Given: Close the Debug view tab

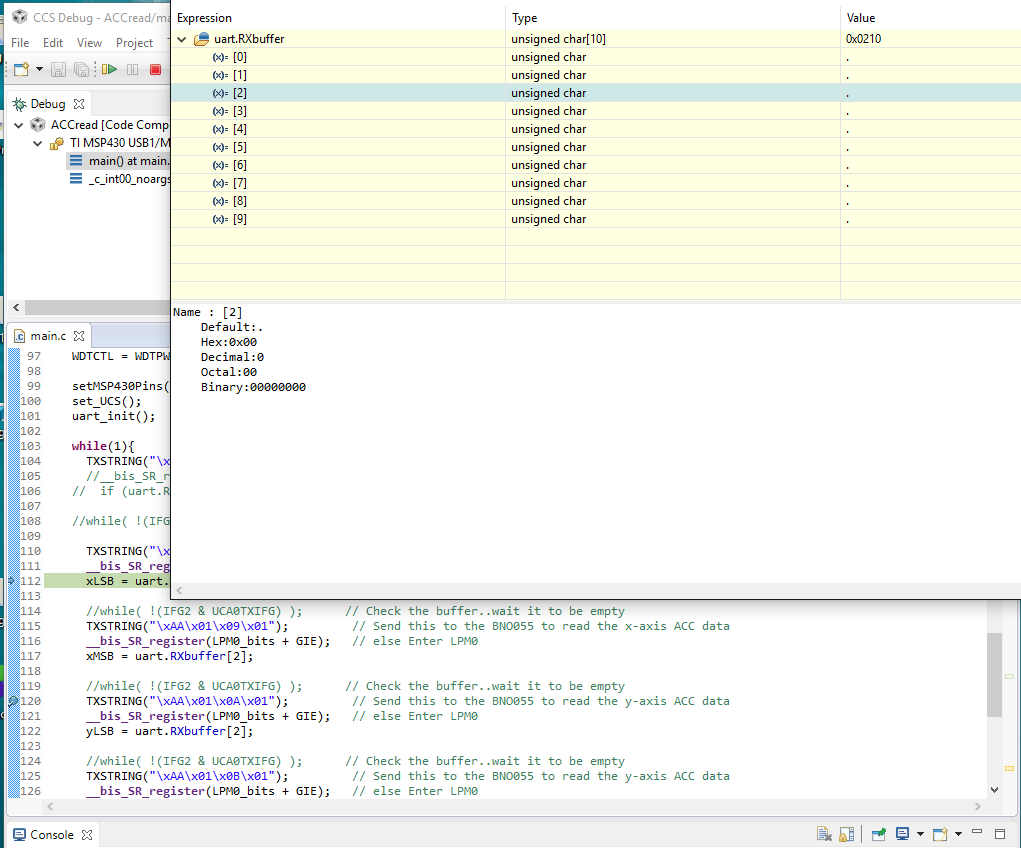Looking at the screenshot, I should (79, 104).
